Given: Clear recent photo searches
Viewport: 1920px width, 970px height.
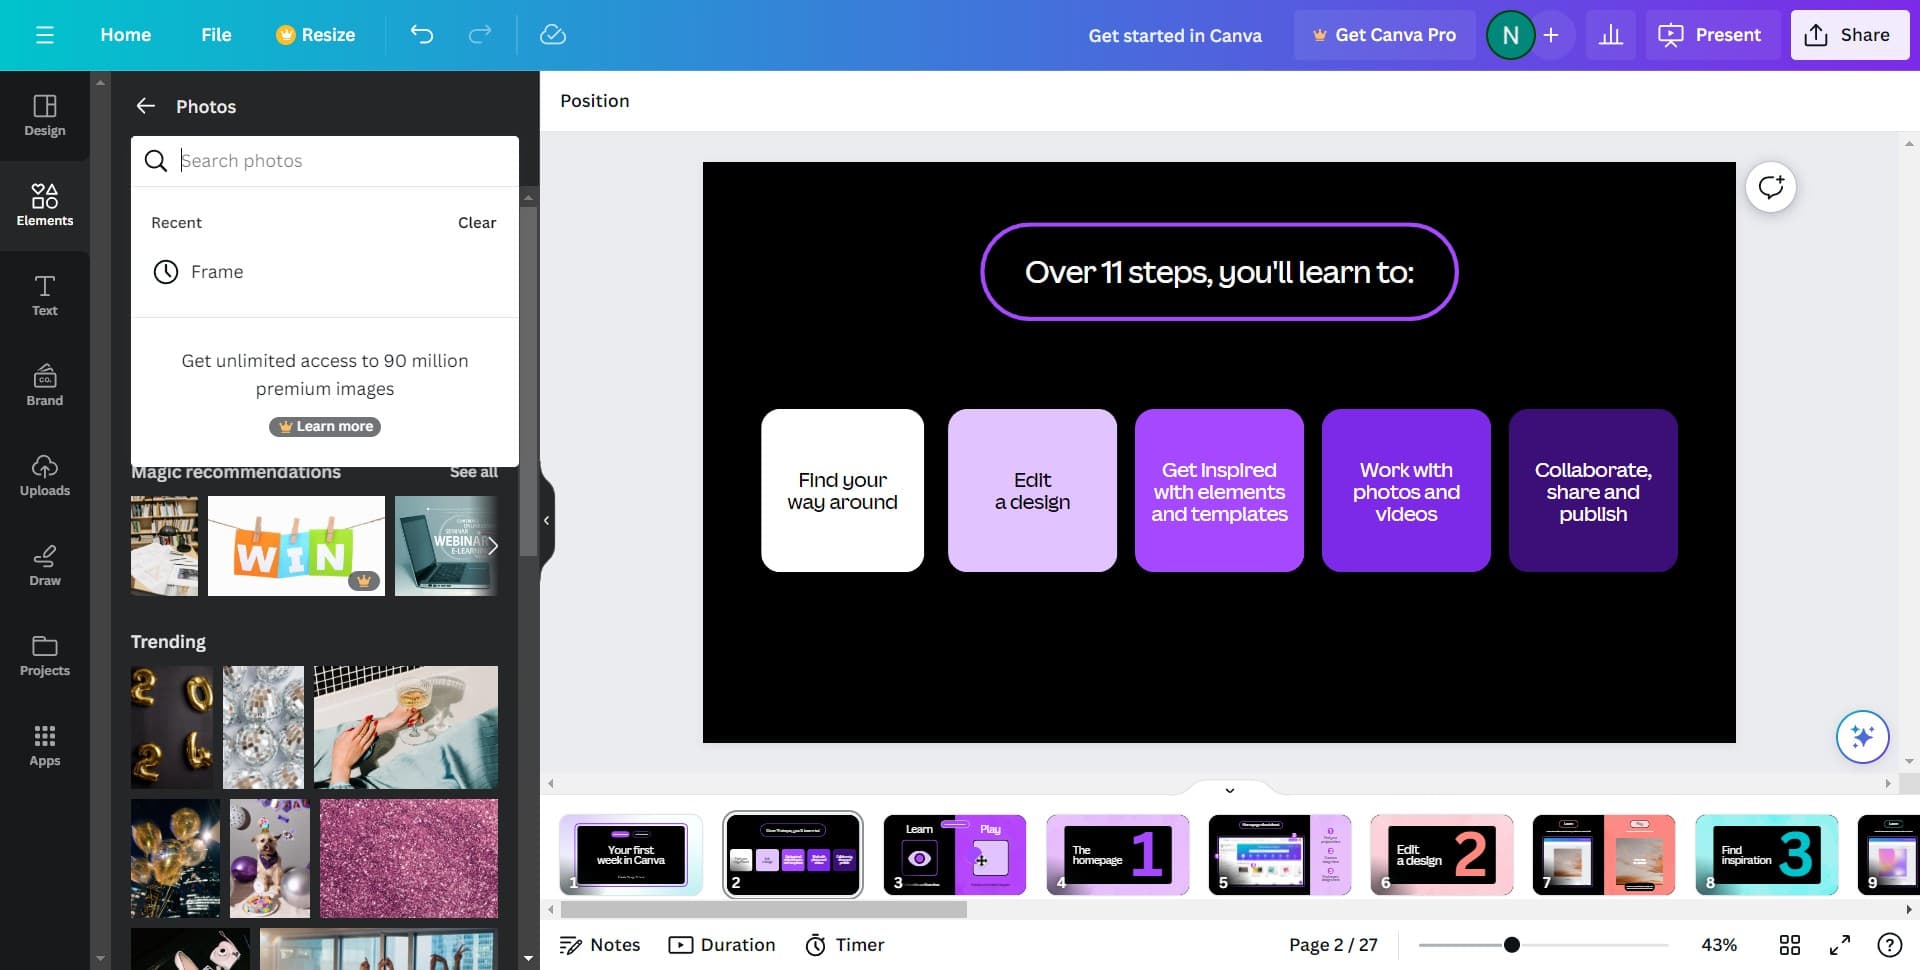Looking at the screenshot, I should (x=476, y=223).
